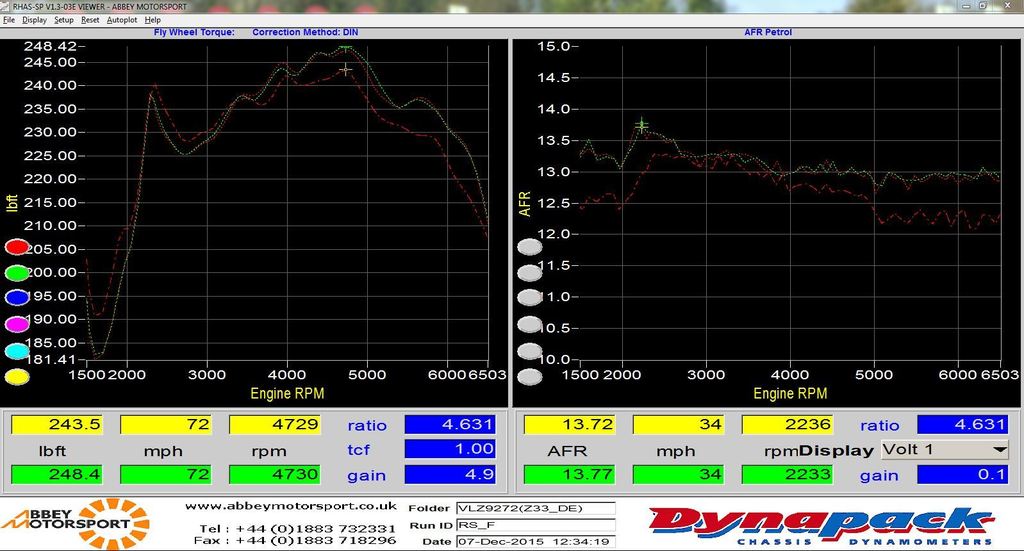Open the Autoplot menu
The height and width of the screenshot is (551, 1024).
(122, 20)
